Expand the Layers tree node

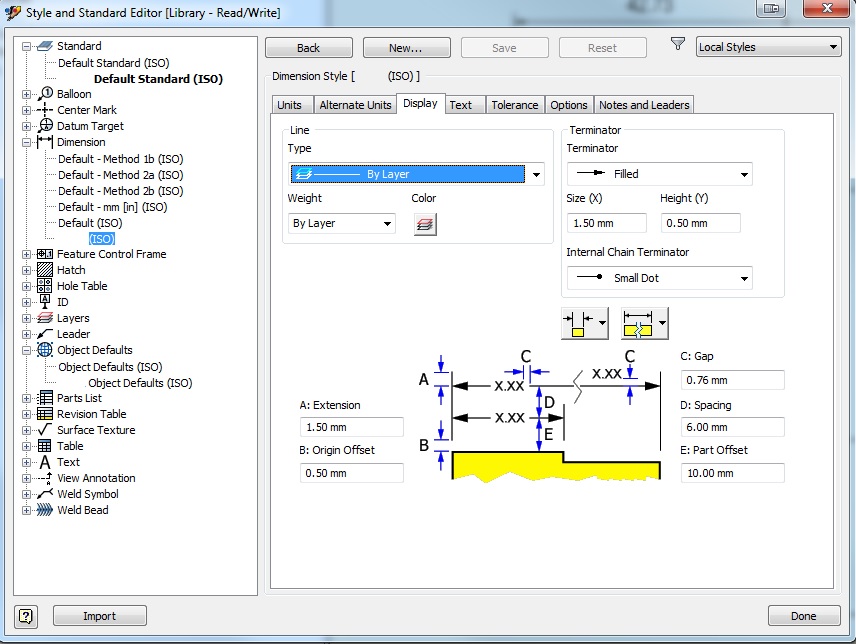tap(26, 318)
